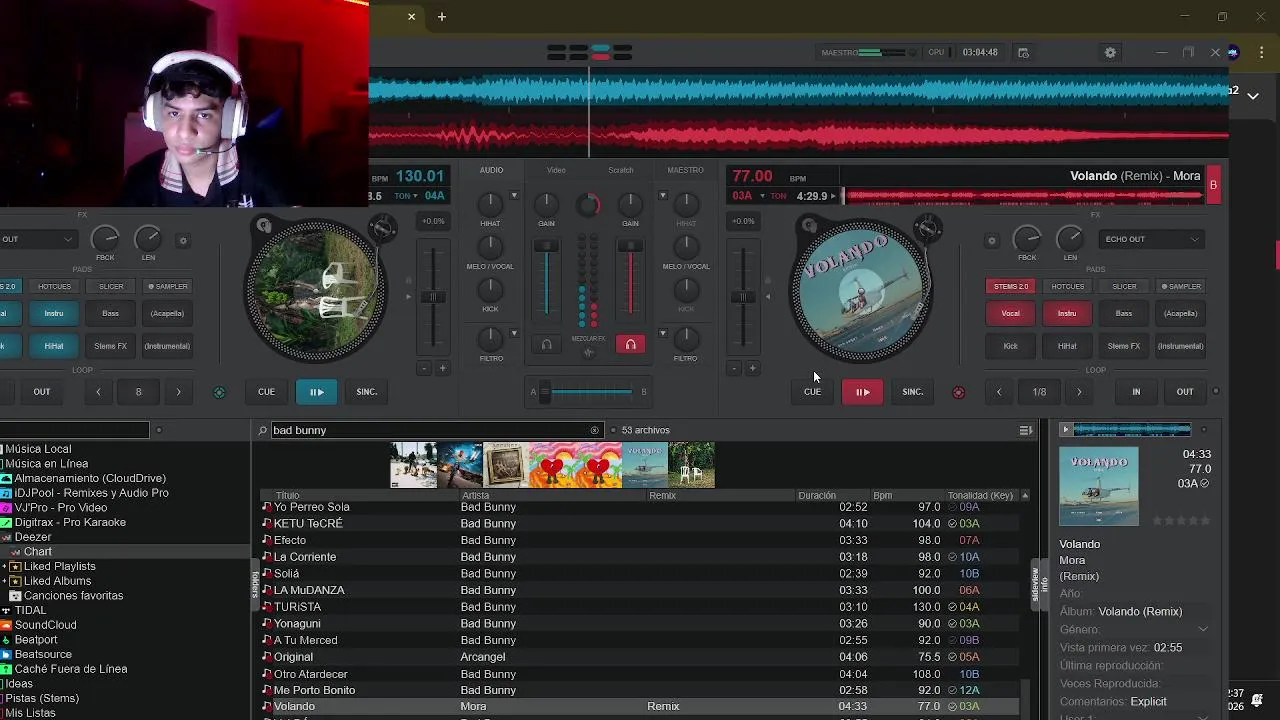Double the right deck loop with the right arrow
Viewport: 1280px width, 720px height.
pyautogui.click(x=1079, y=392)
